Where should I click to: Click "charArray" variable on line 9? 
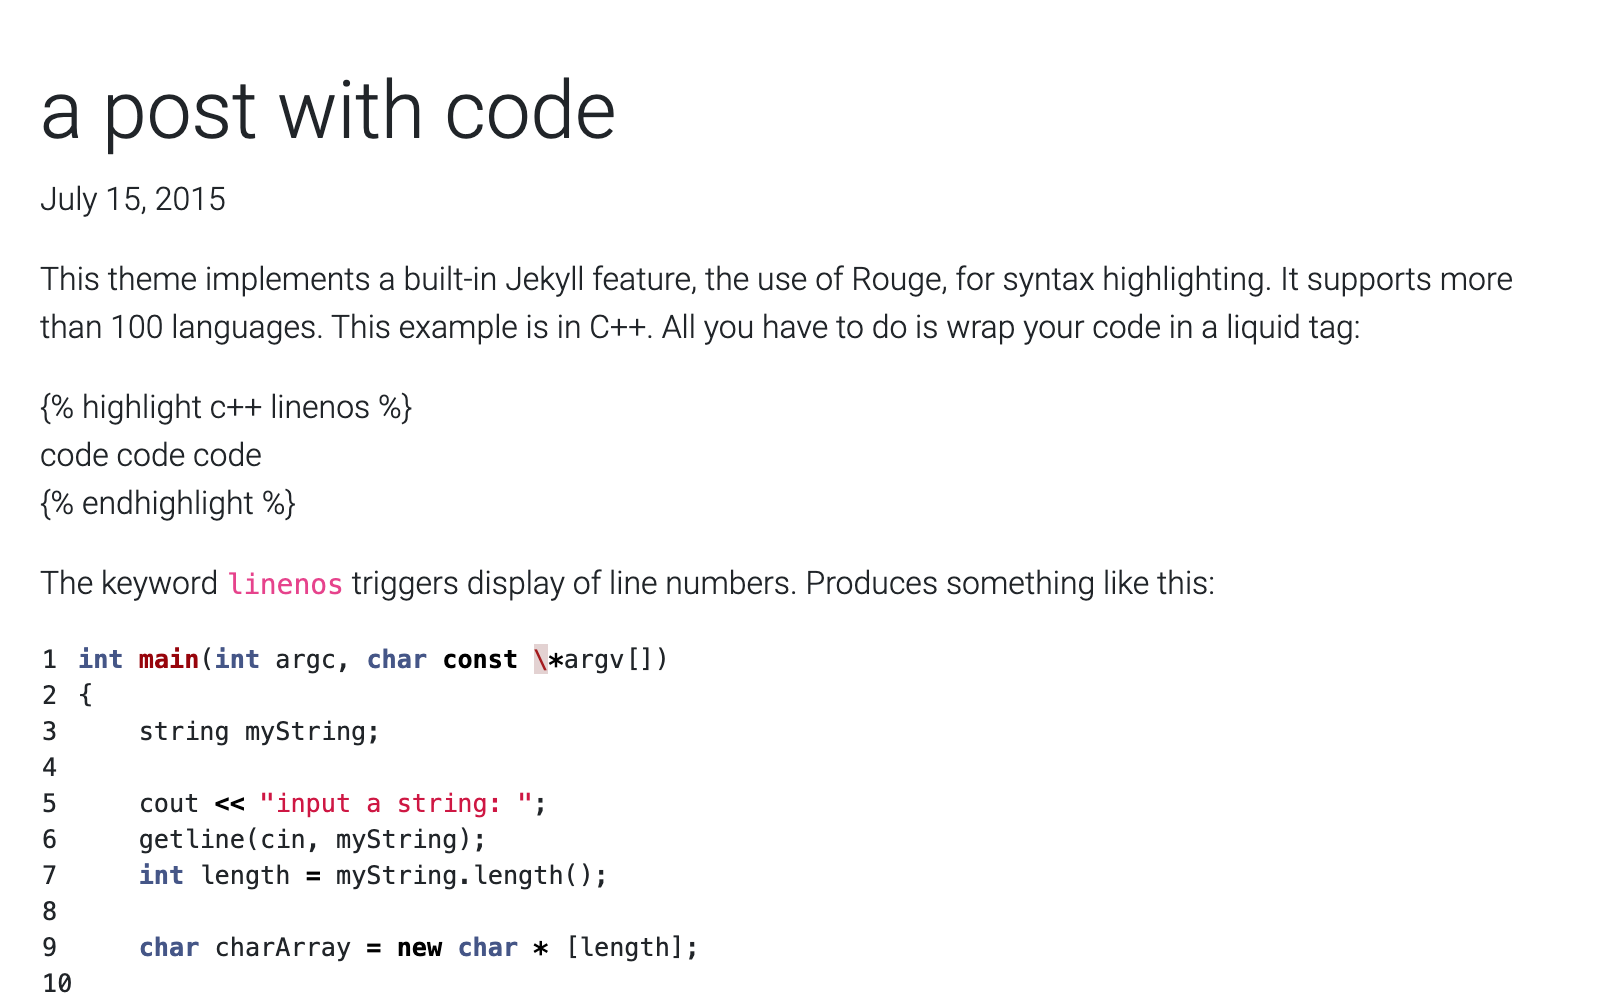pyautogui.click(x=283, y=948)
